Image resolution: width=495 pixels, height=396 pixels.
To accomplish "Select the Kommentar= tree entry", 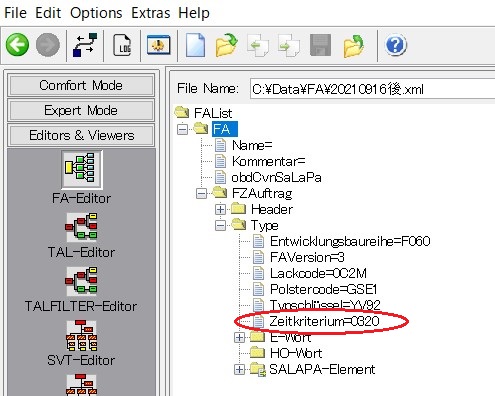I will point(269,161).
